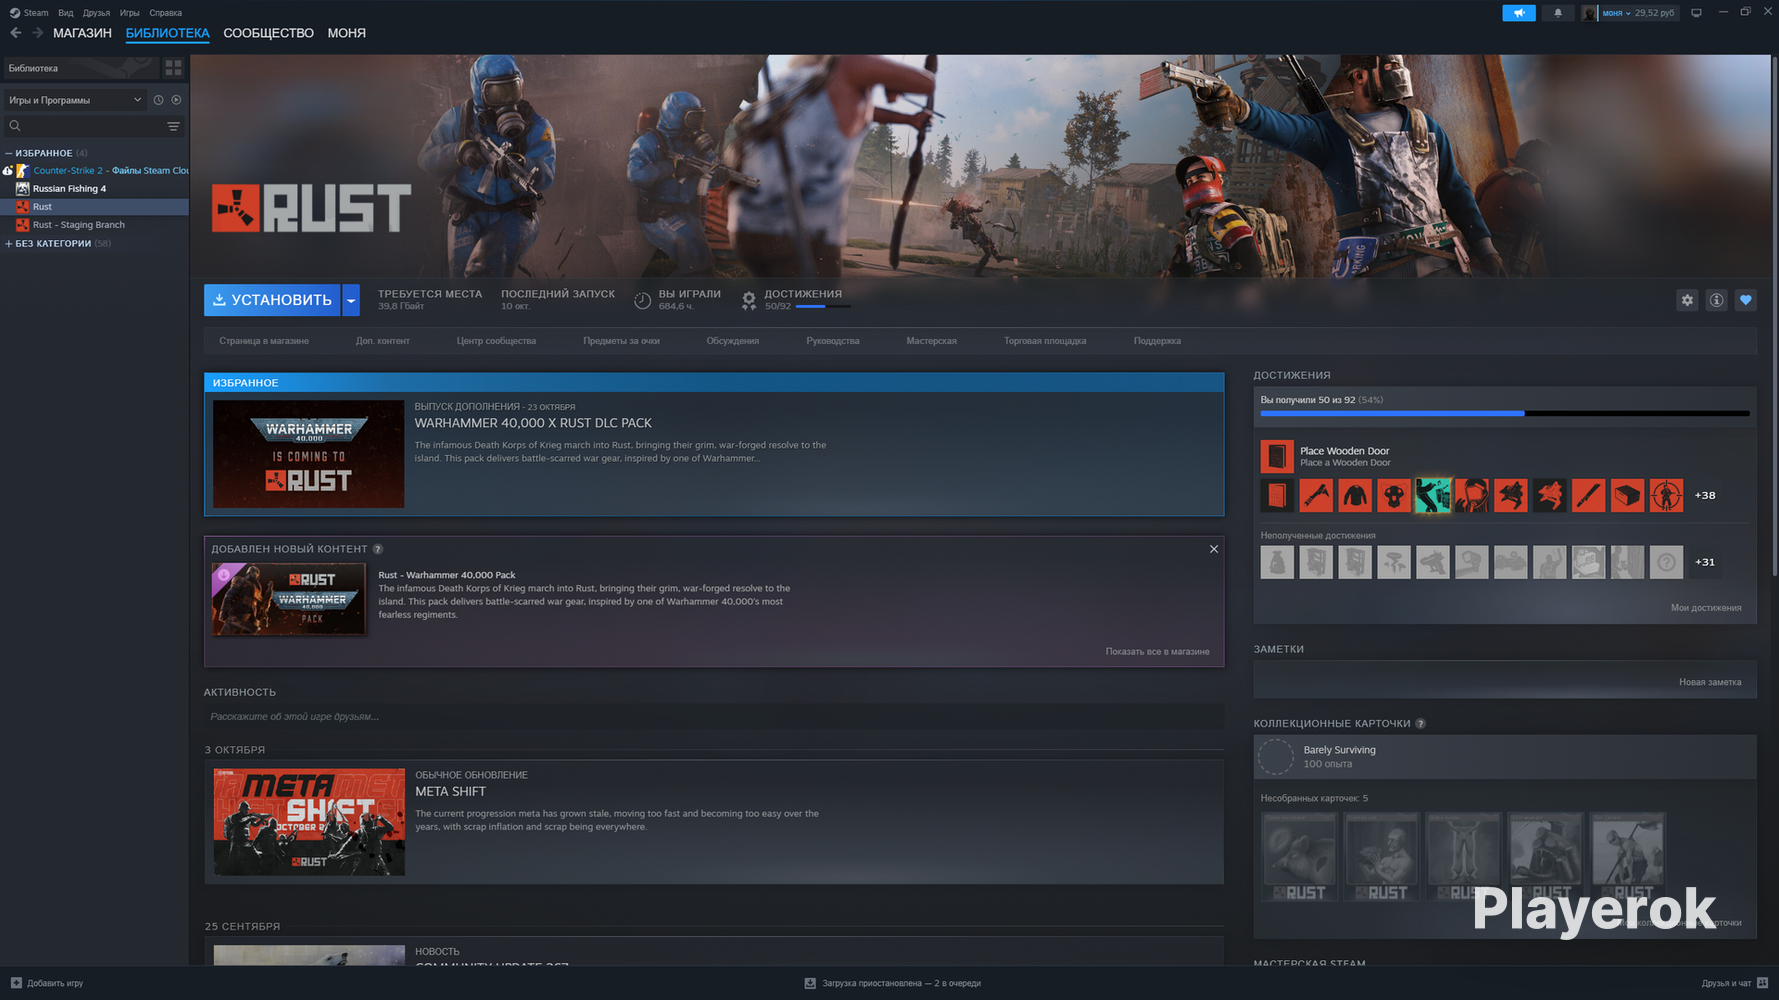Switch to the МАГАЗИН tab
Viewport: 1779px width, 1000px height.
click(82, 33)
